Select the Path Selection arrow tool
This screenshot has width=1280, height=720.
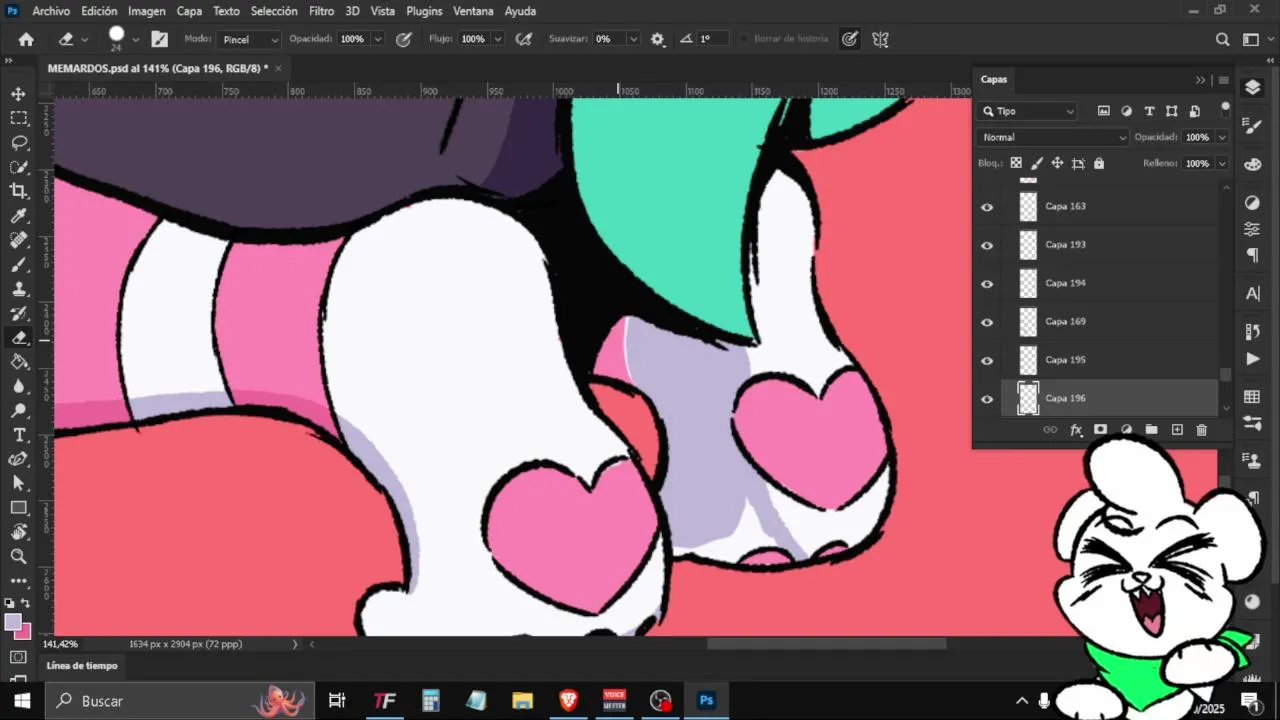pyautogui.click(x=18, y=483)
